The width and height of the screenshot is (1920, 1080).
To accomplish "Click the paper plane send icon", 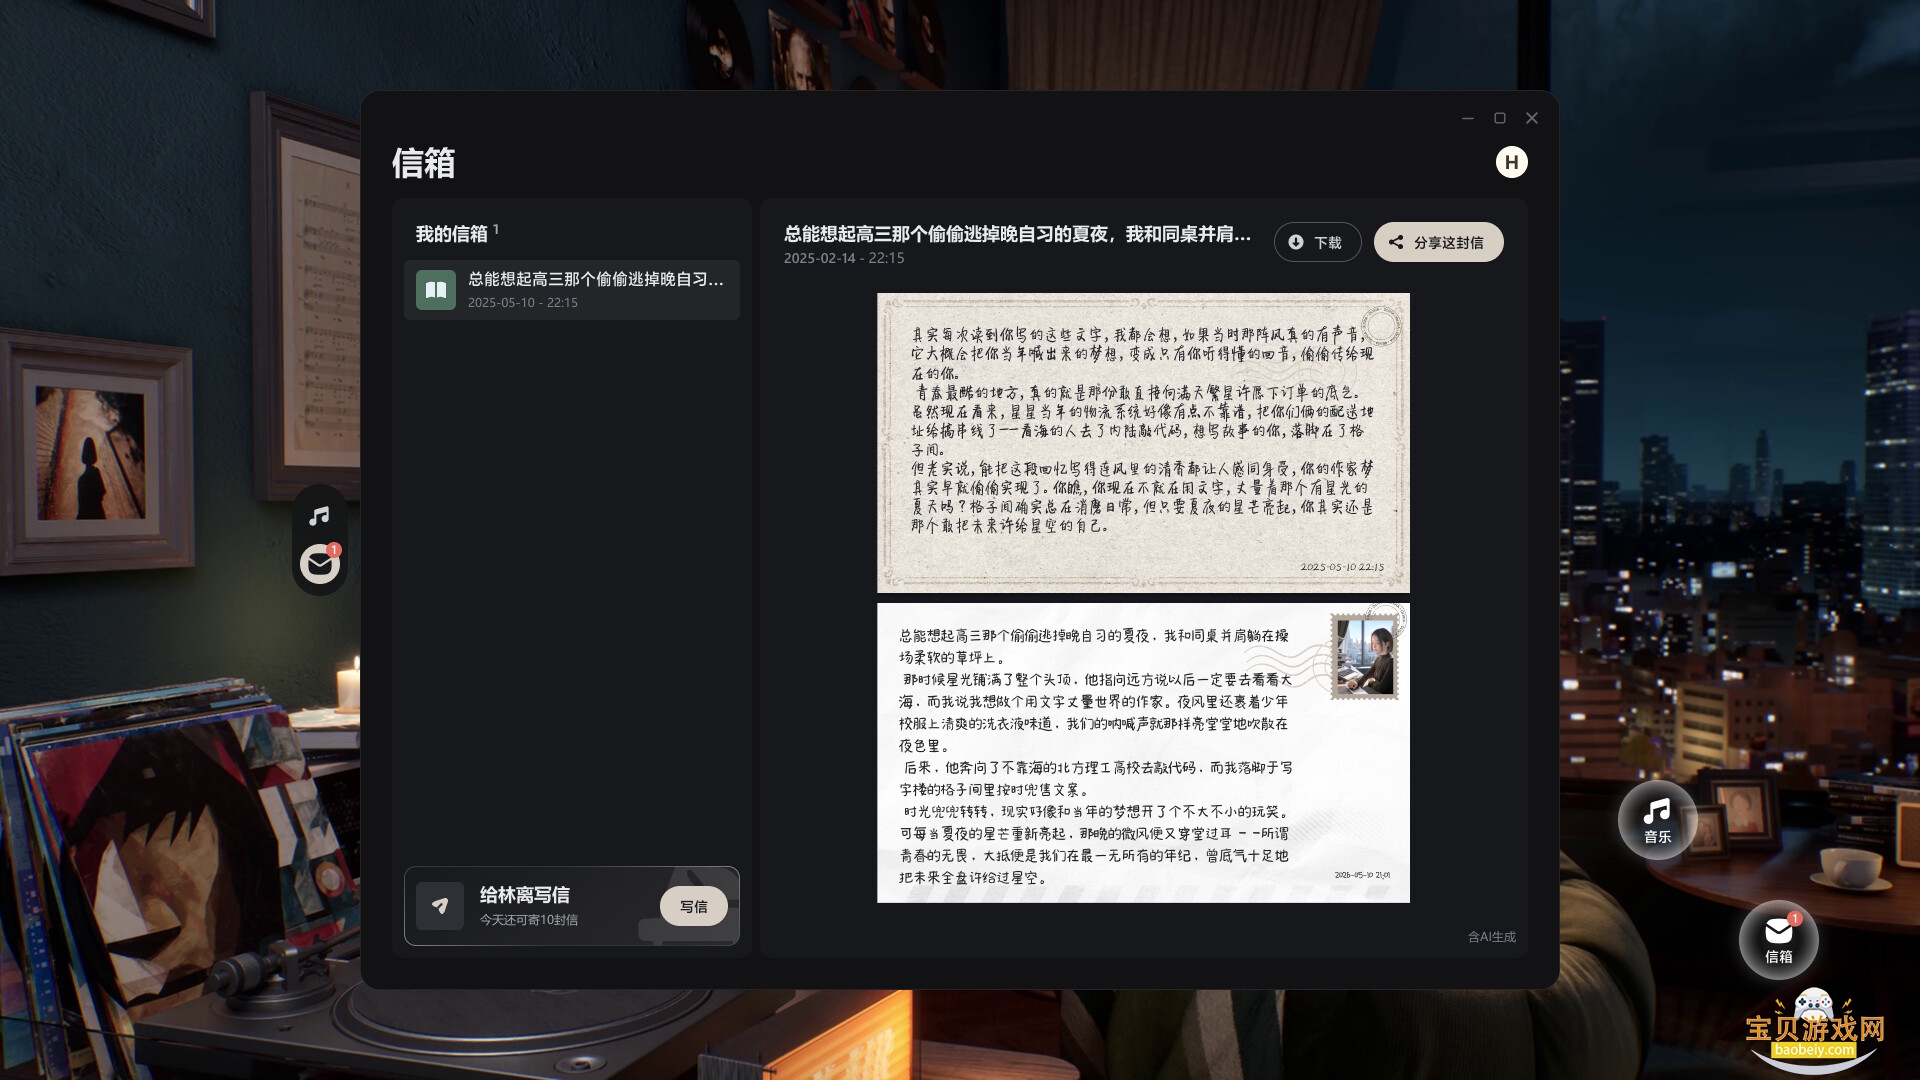I will coord(440,906).
